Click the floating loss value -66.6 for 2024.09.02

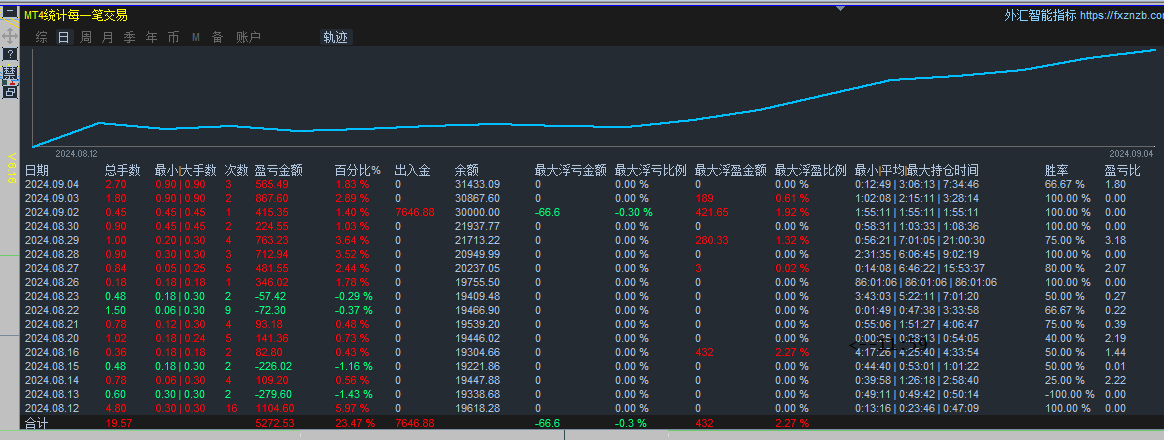[548, 212]
